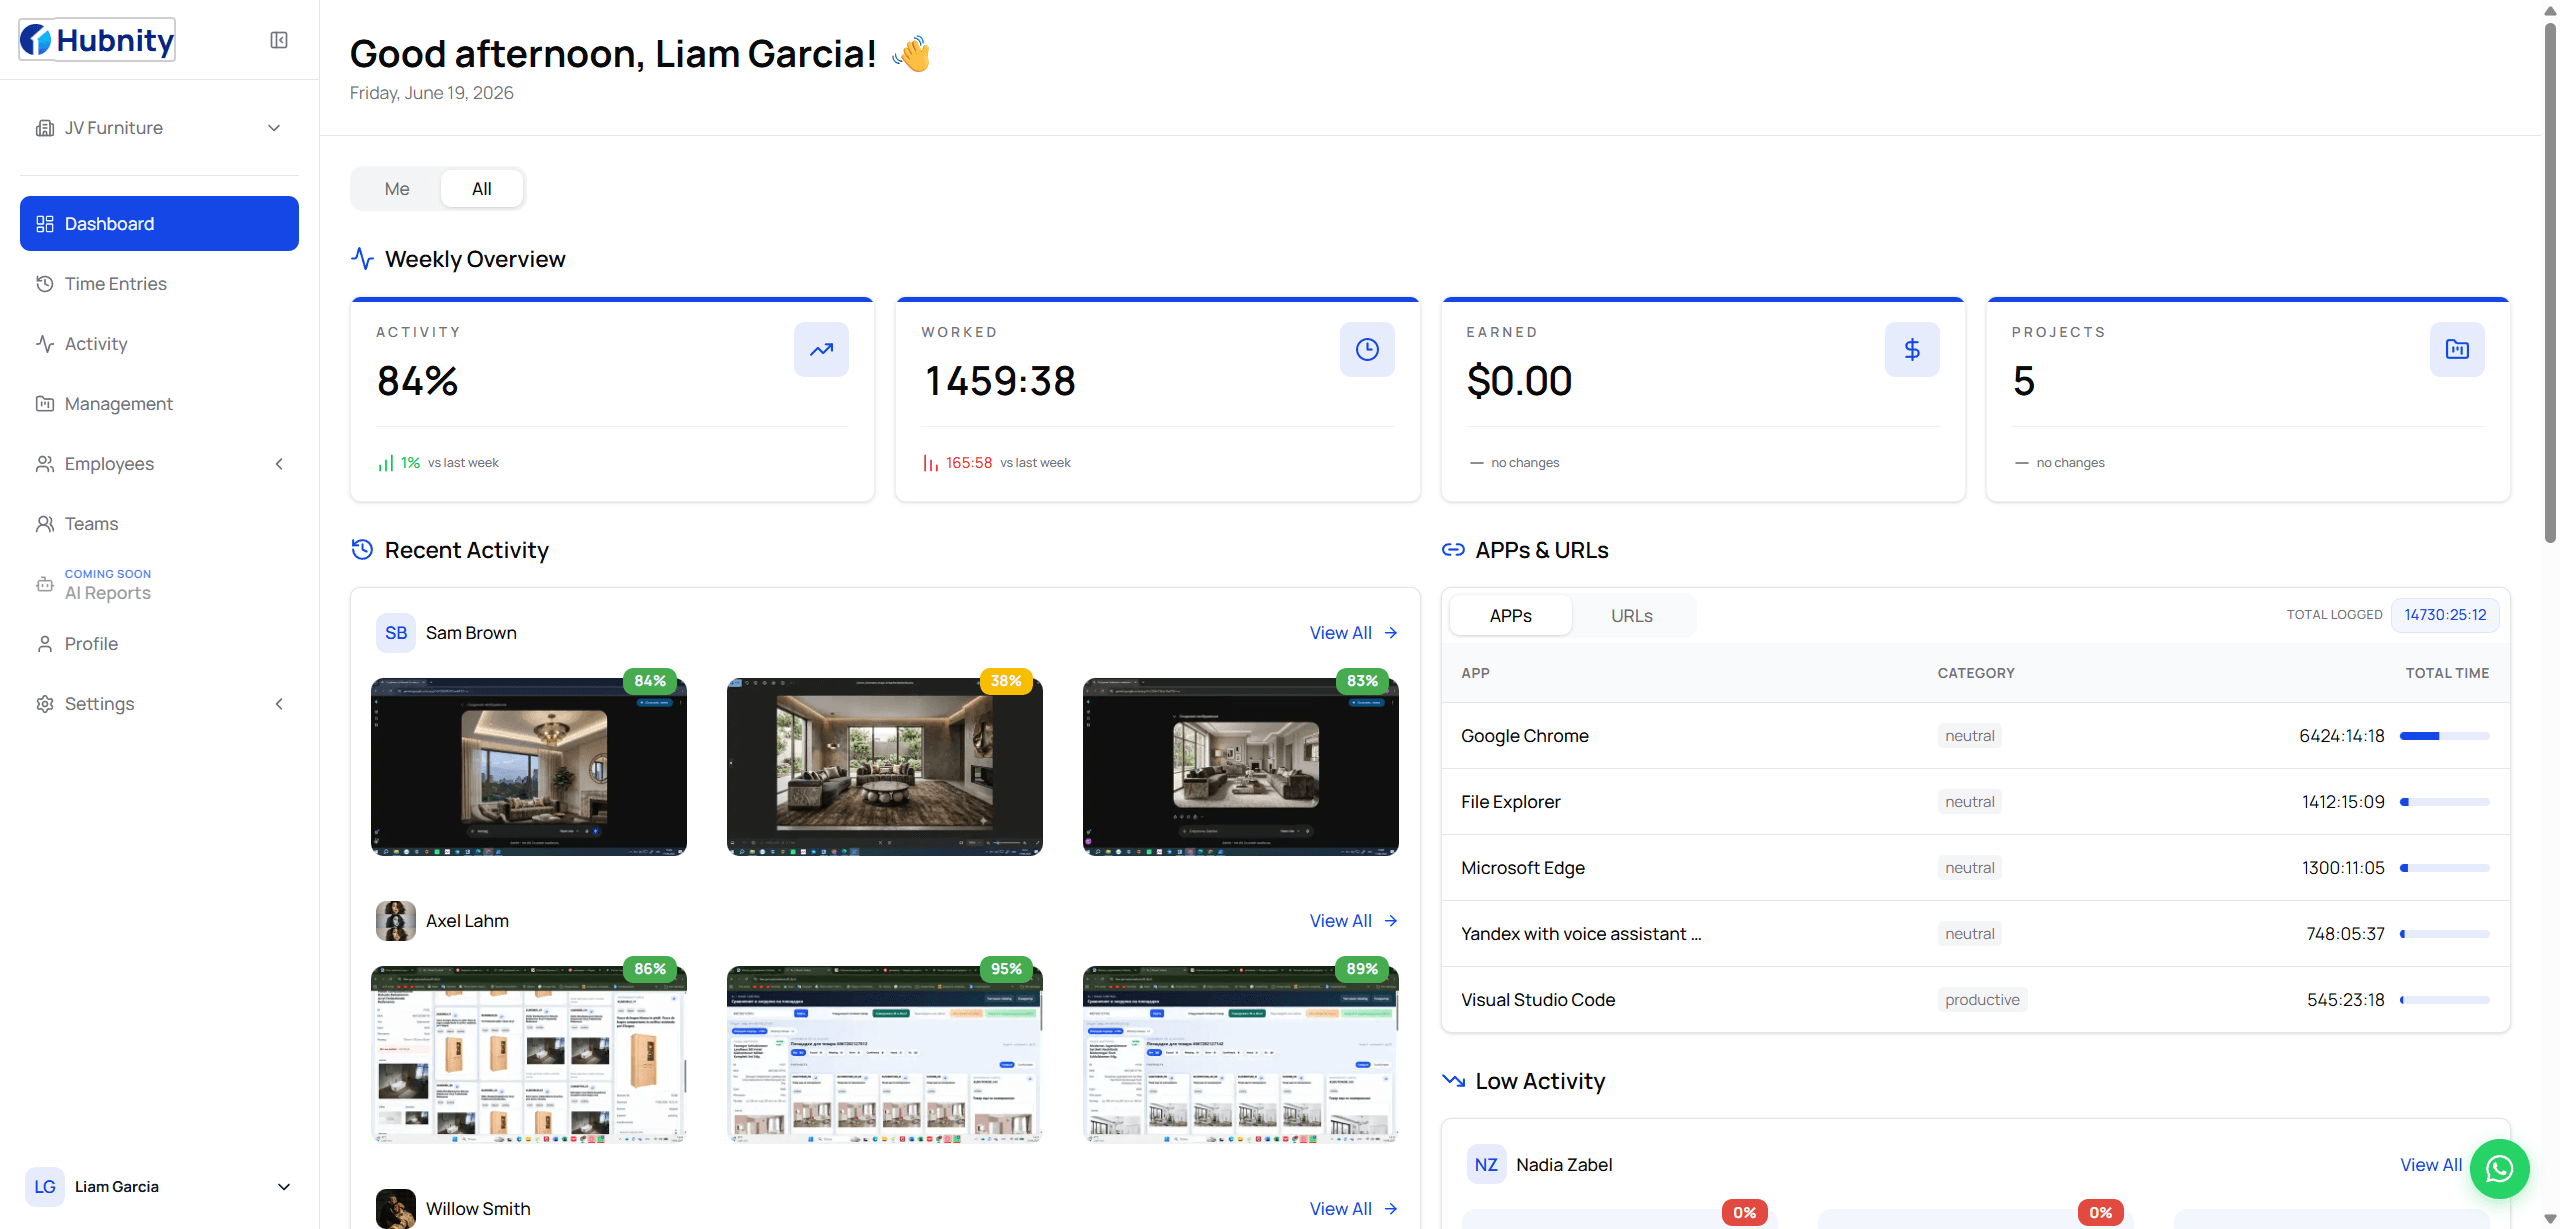This screenshot has width=2560, height=1229.
Task: Open Liam Garcia account menu
Action: (x=159, y=1187)
